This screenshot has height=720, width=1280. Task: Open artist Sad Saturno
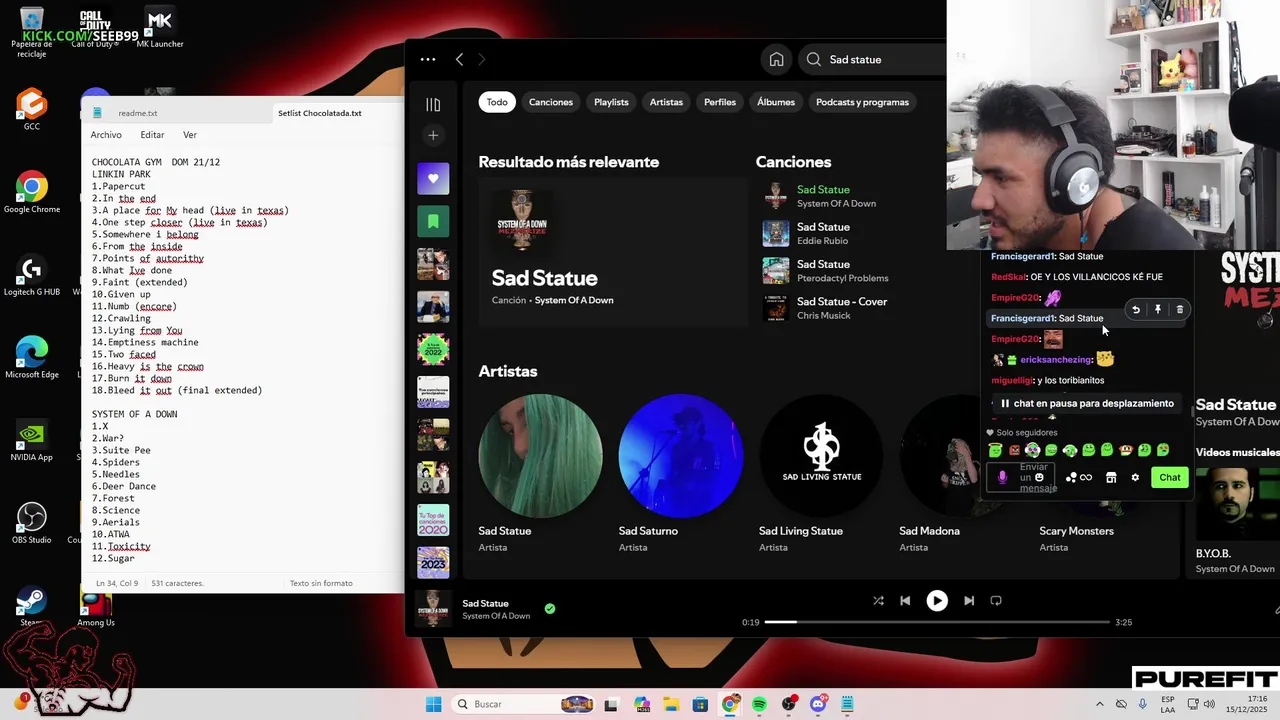(x=681, y=456)
